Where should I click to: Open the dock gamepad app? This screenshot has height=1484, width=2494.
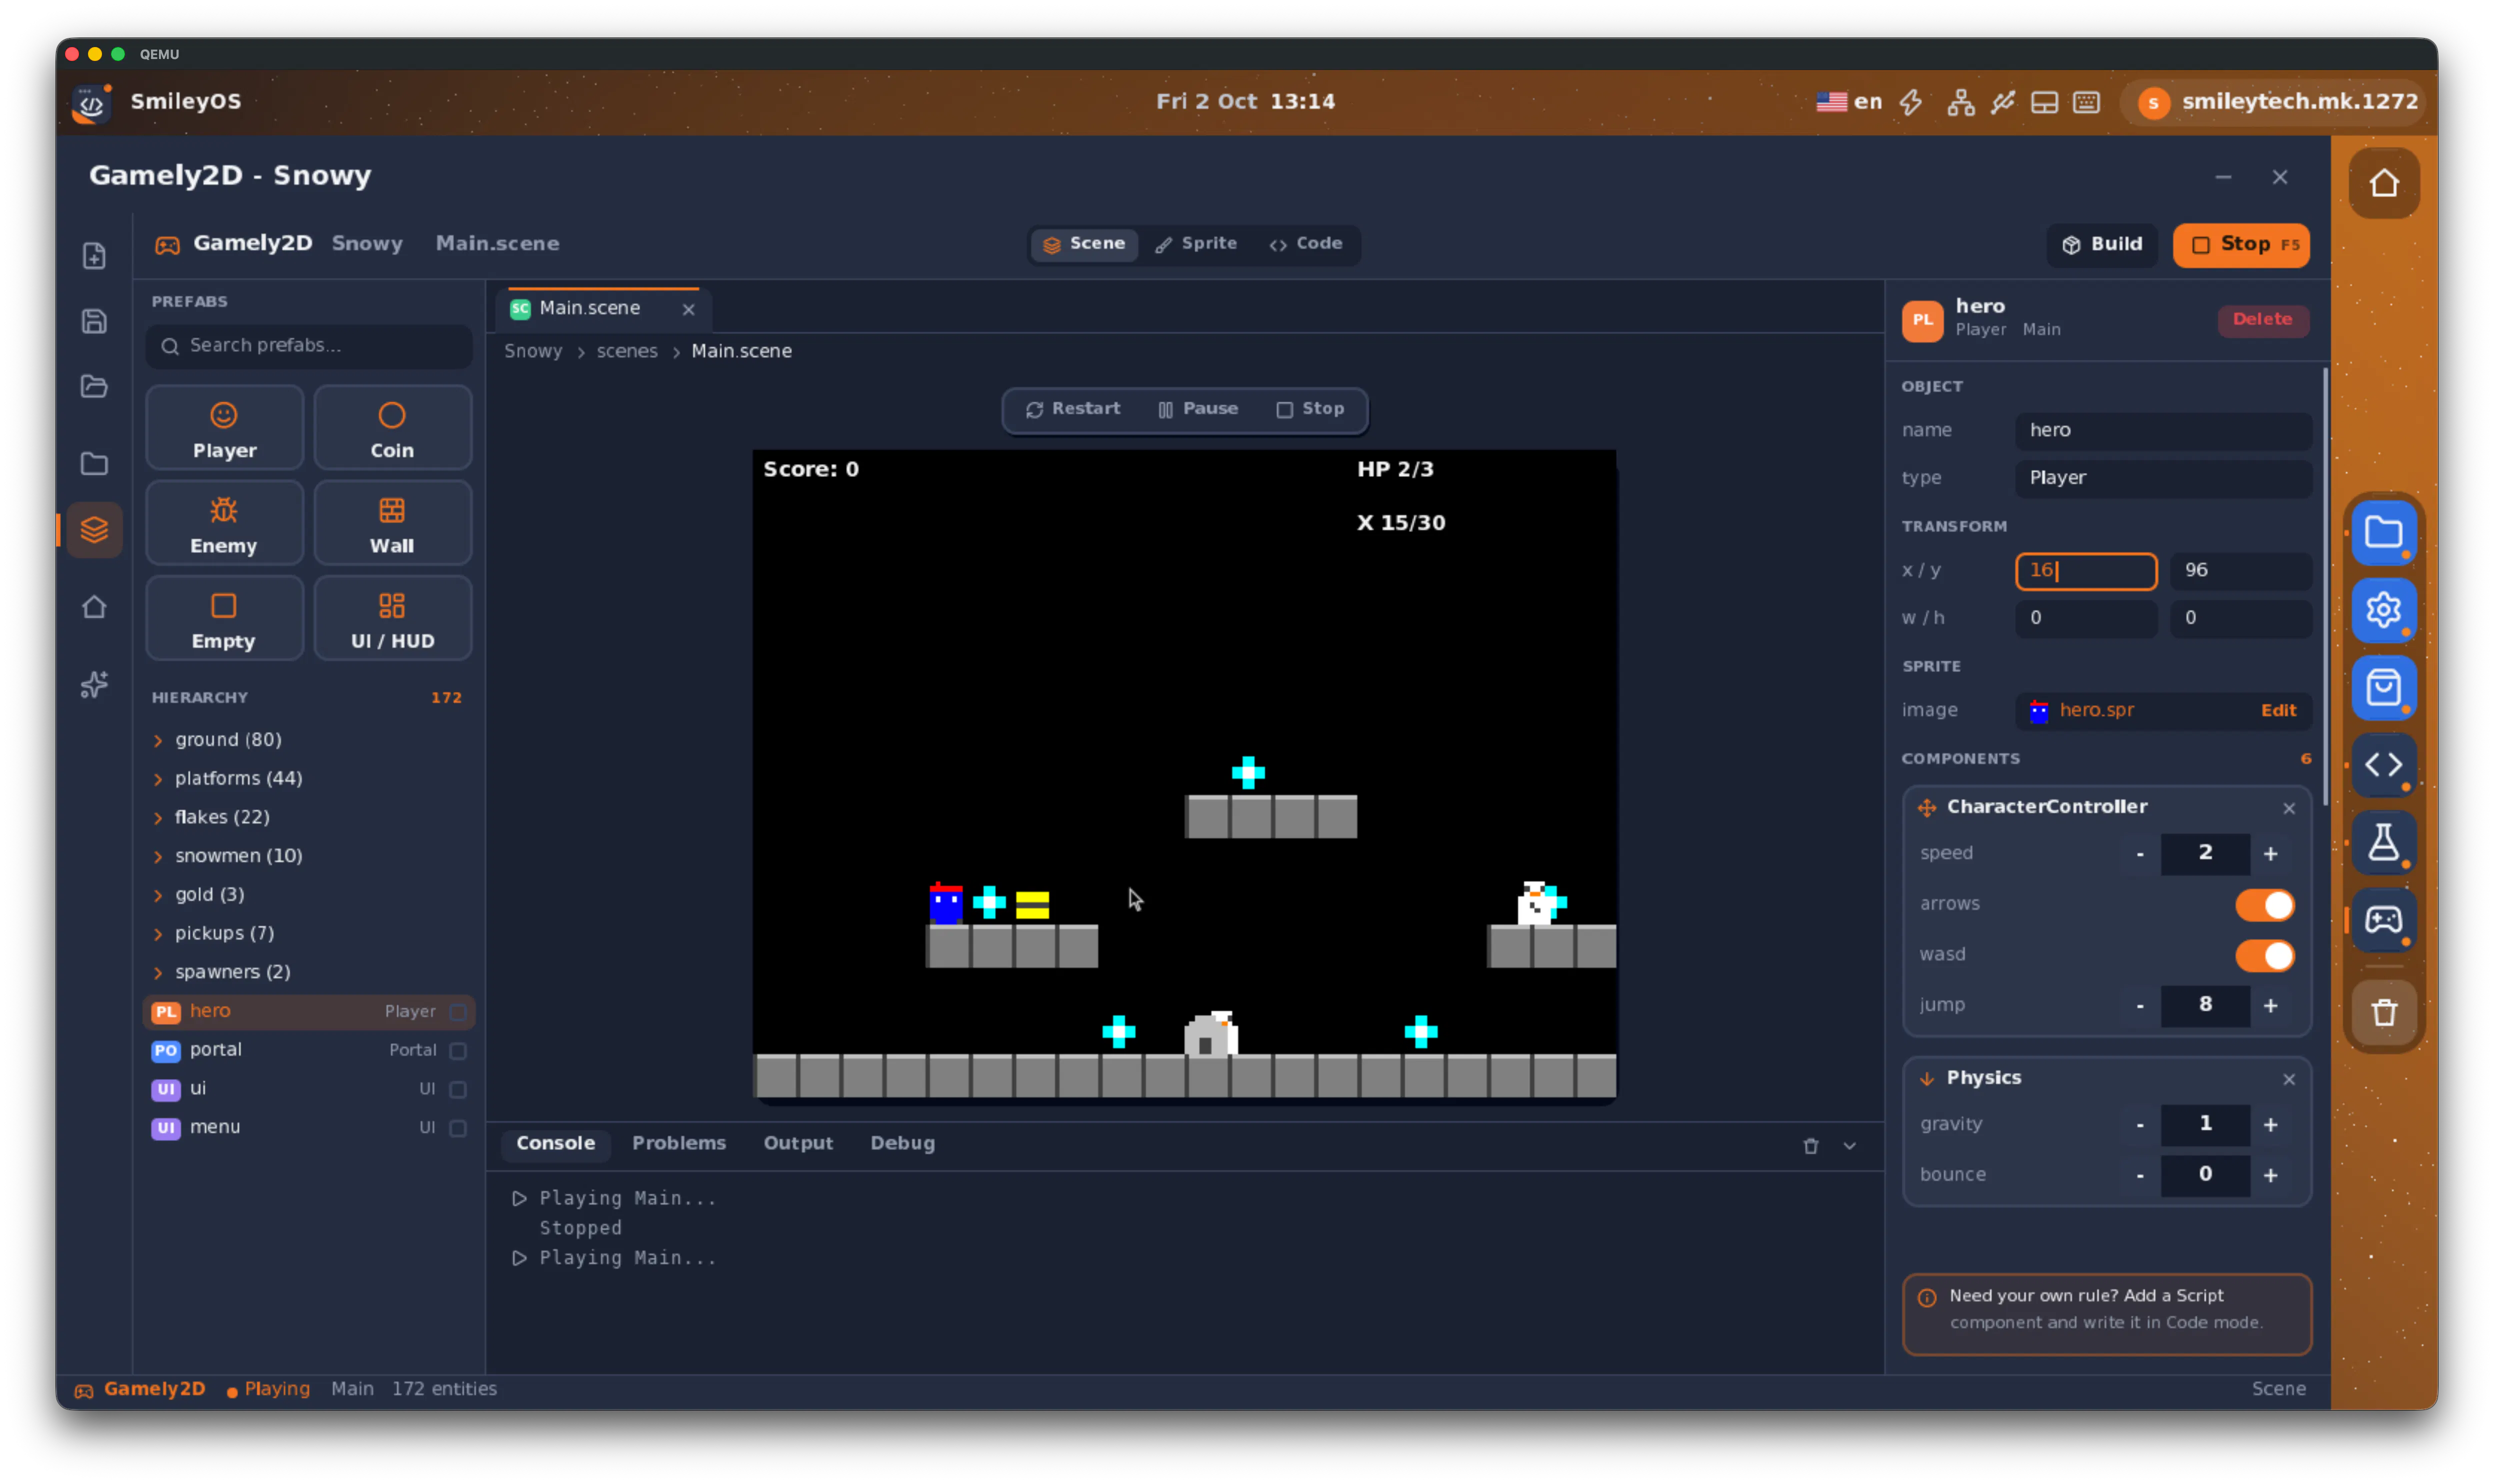point(2383,919)
